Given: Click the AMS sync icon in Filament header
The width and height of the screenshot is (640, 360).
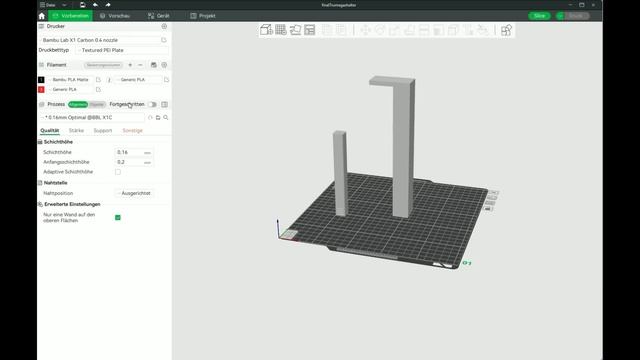Looking at the screenshot, I should pos(153,65).
